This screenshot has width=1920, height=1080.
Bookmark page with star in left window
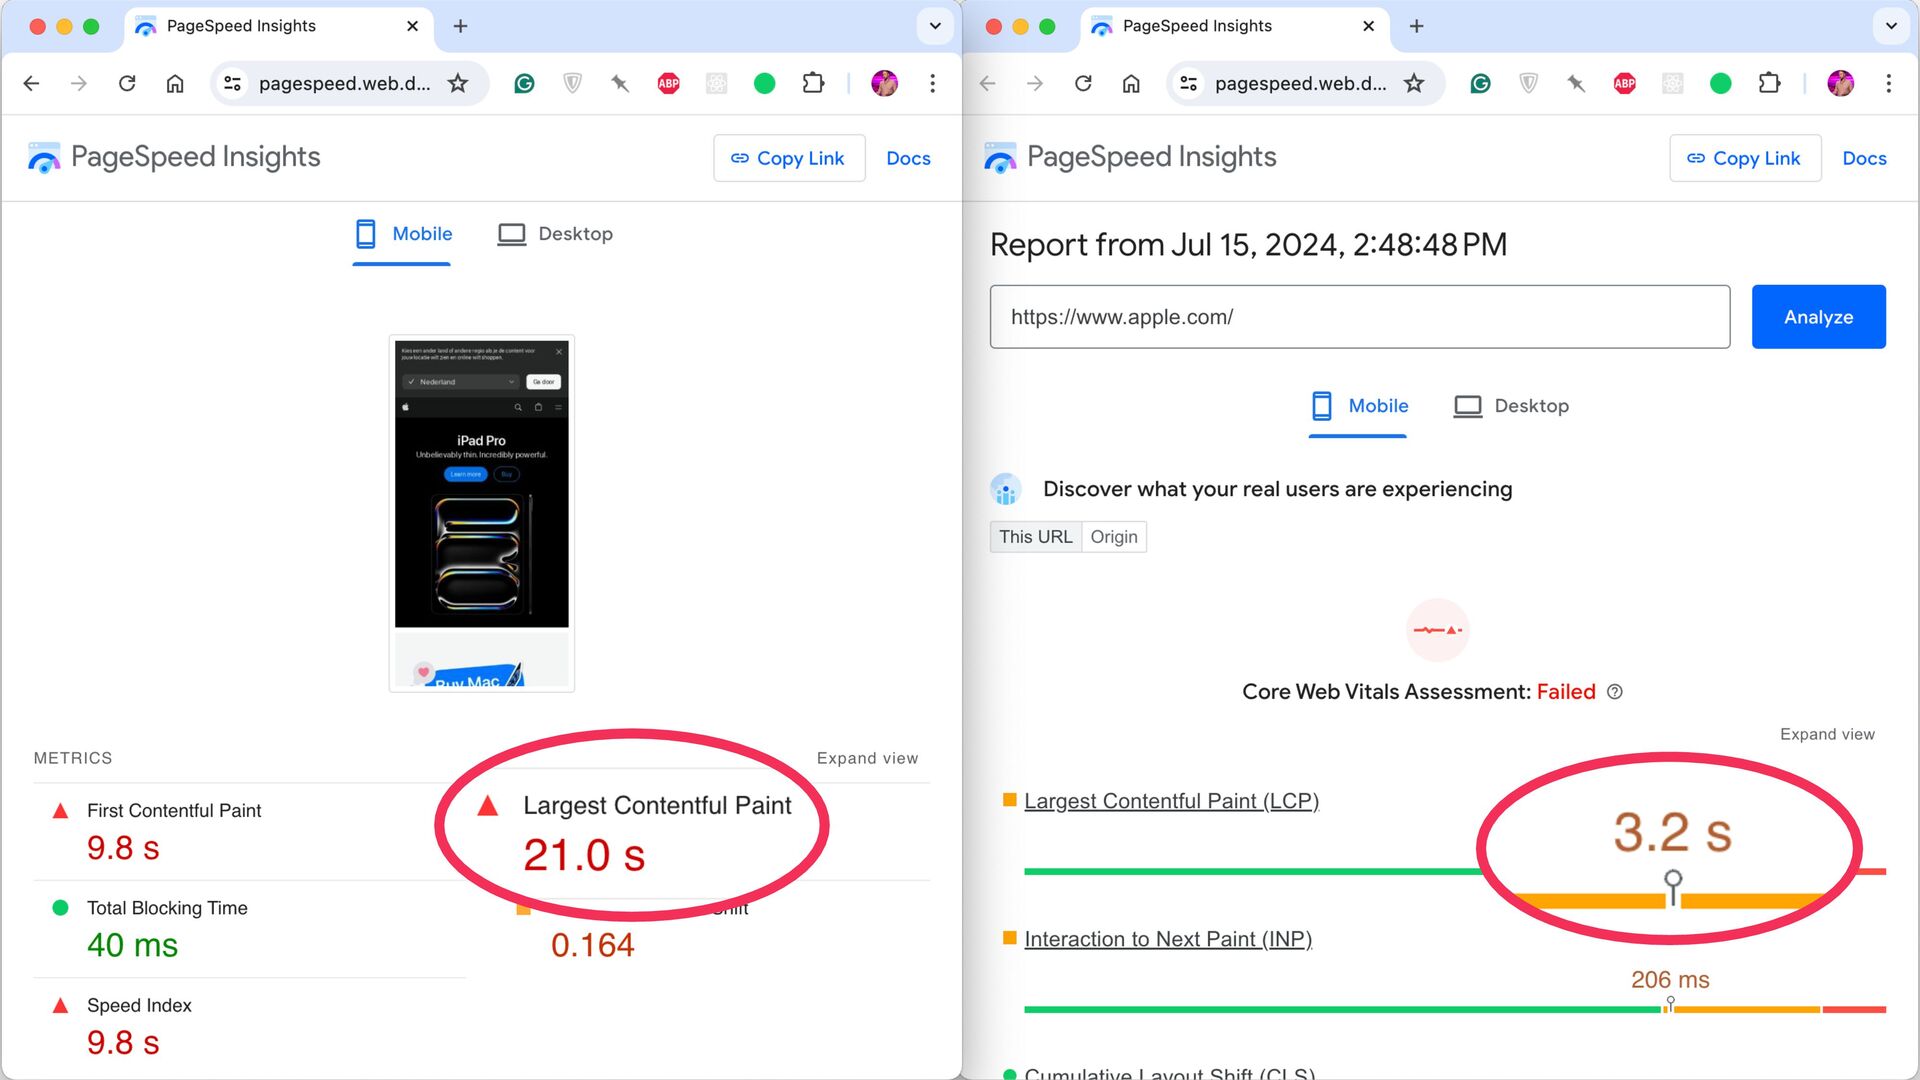458,83
